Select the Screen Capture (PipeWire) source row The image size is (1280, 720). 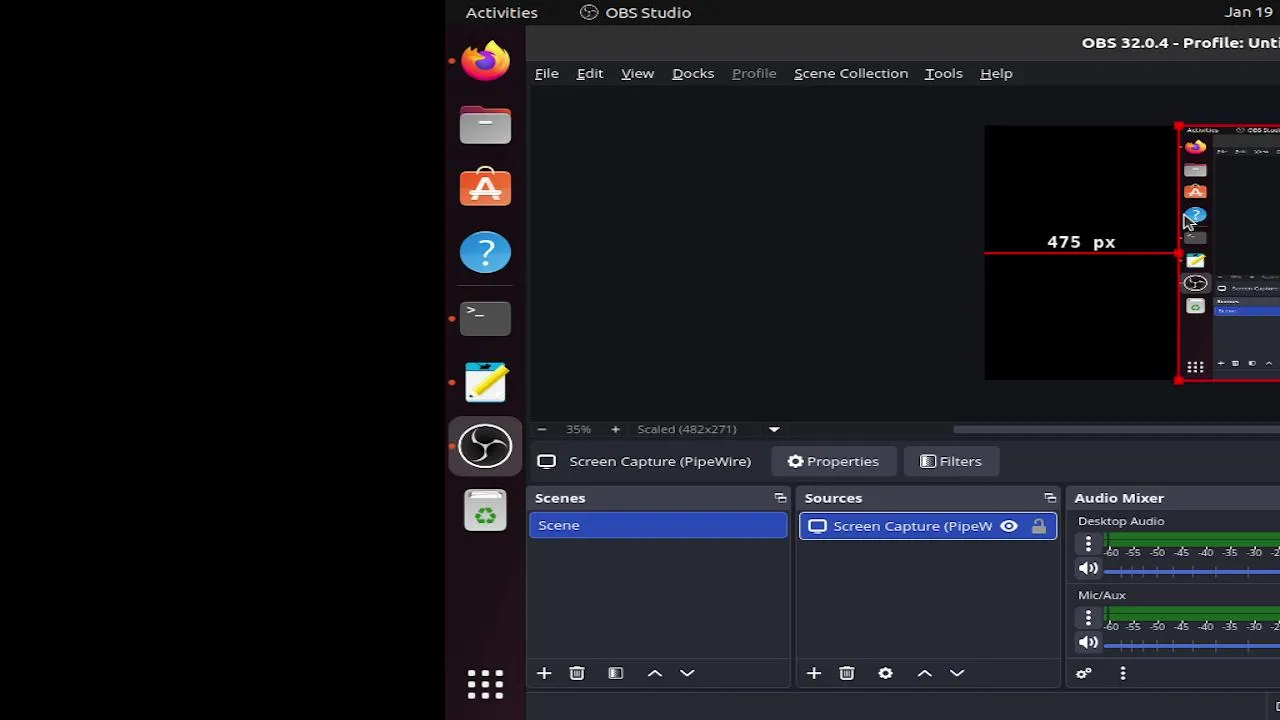pos(927,526)
